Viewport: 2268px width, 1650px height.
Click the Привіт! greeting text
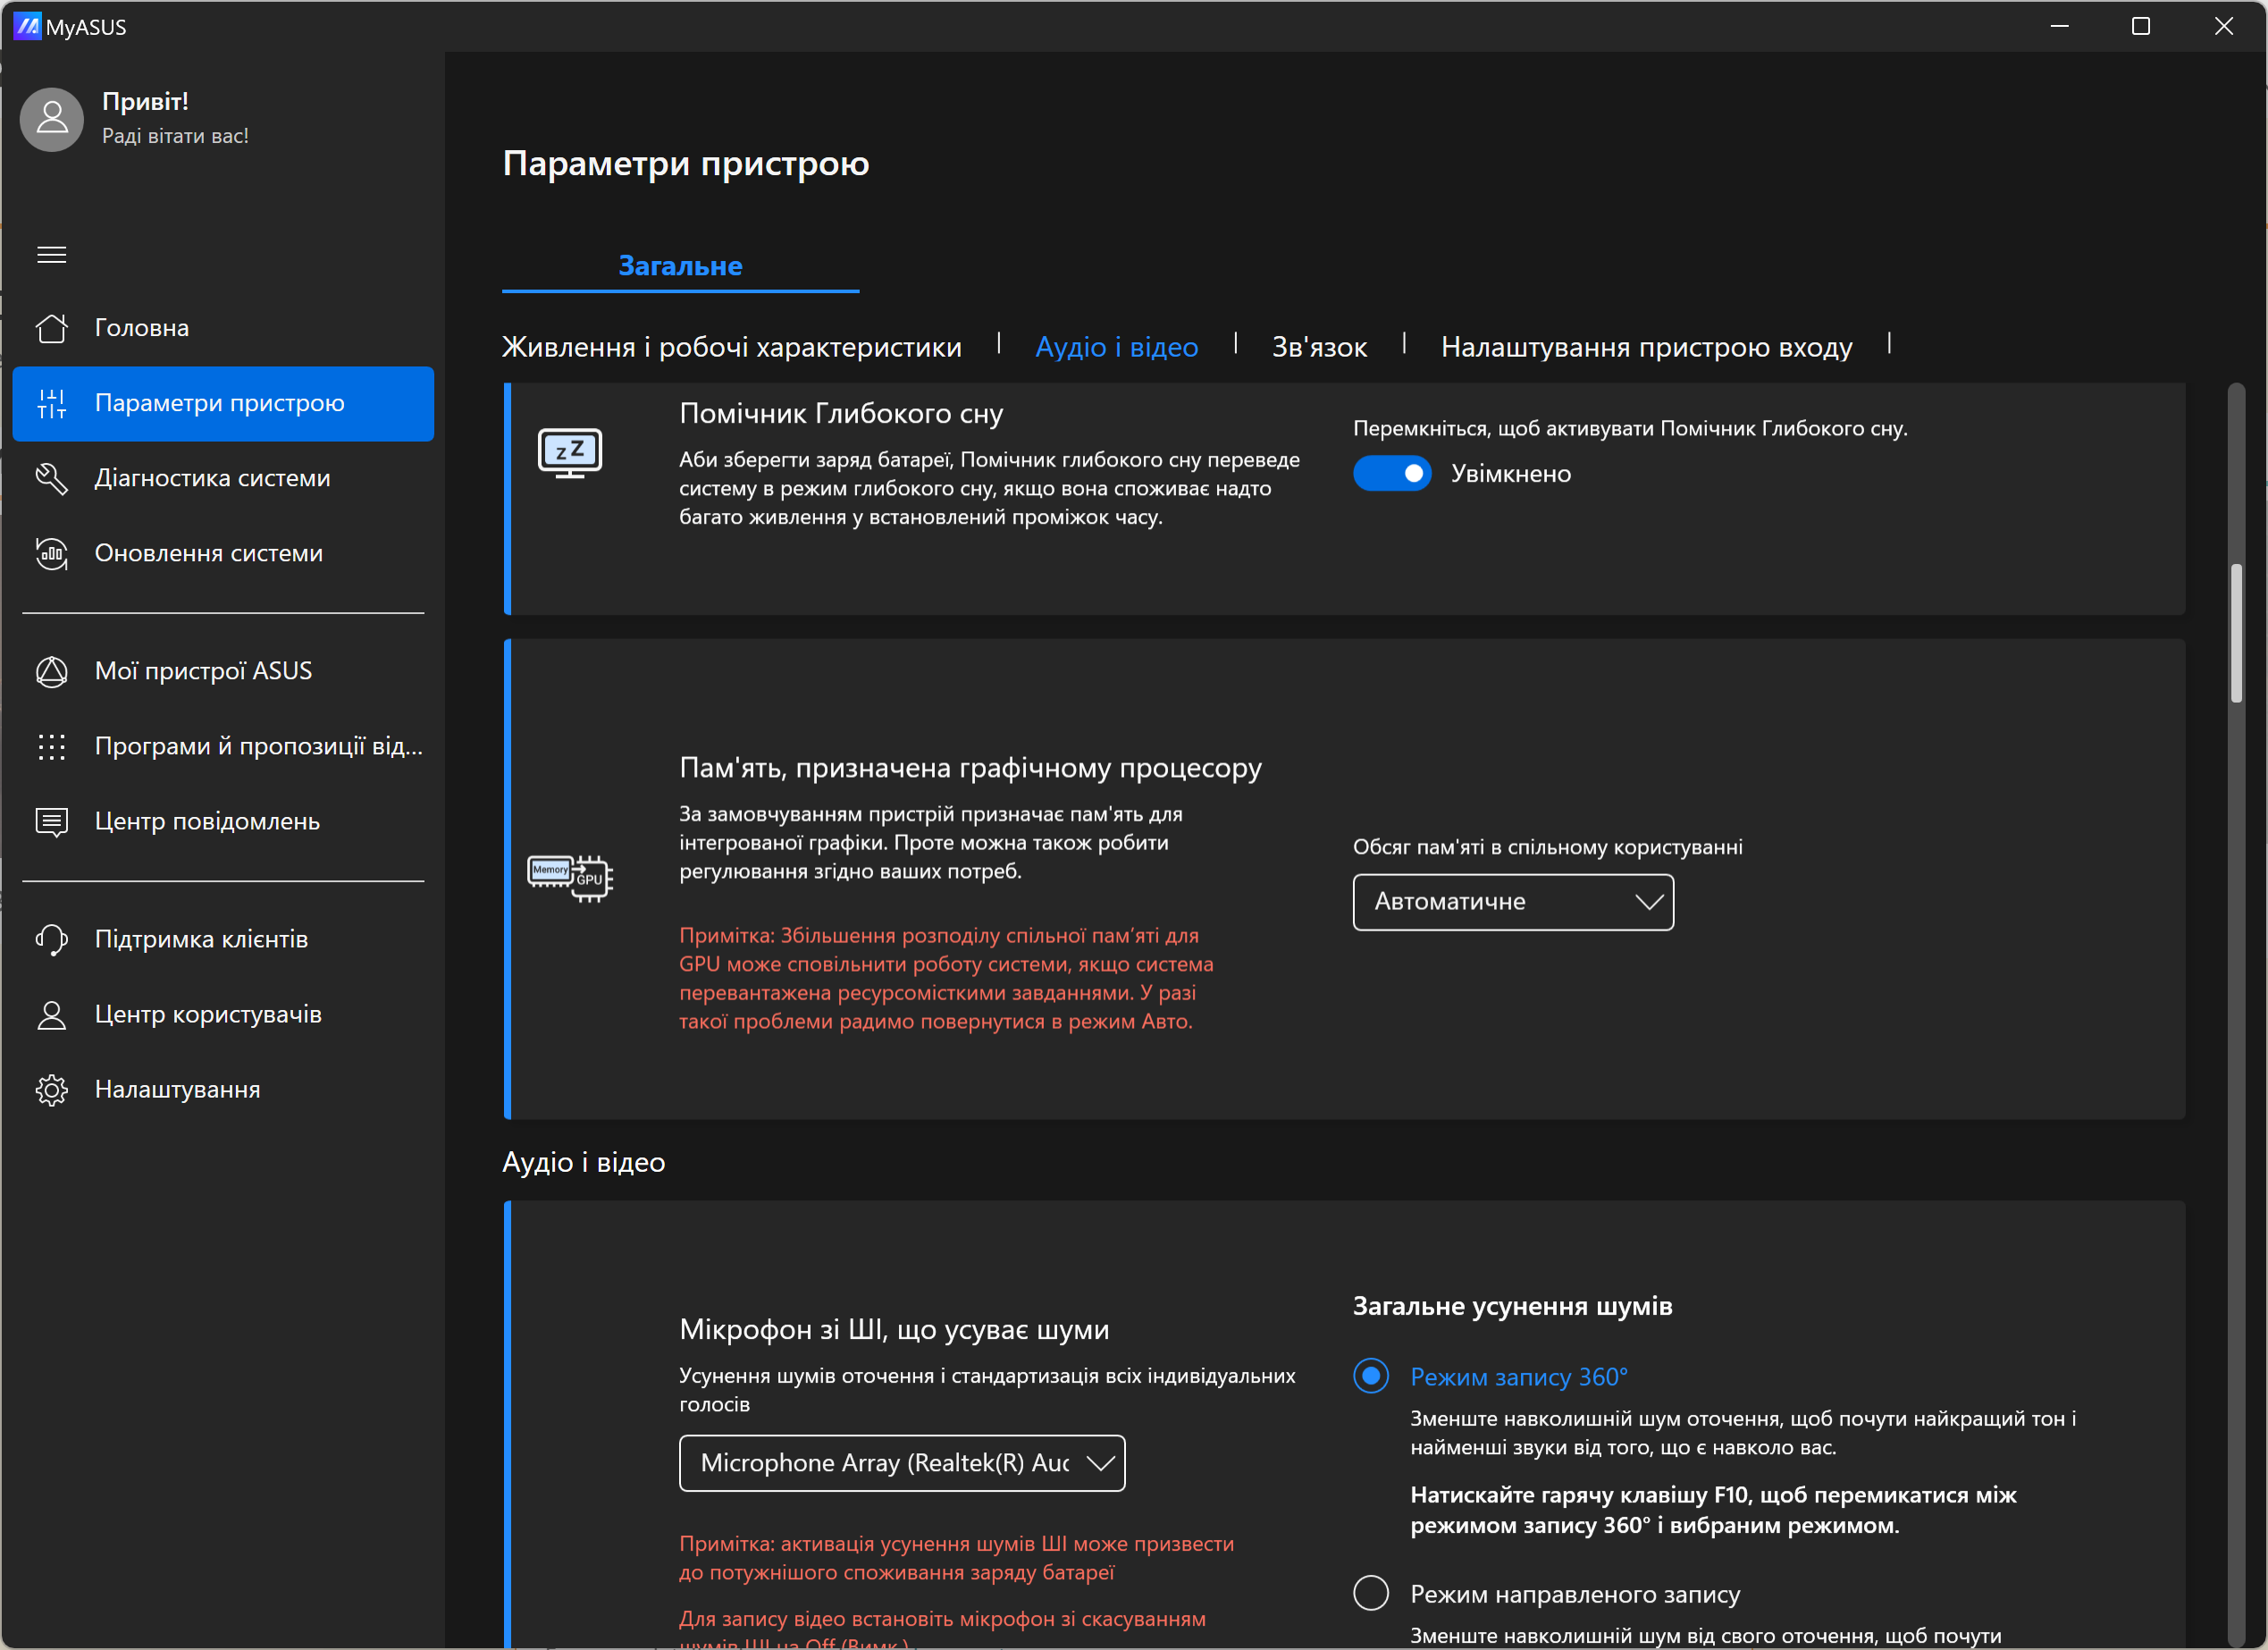tap(145, 101)
